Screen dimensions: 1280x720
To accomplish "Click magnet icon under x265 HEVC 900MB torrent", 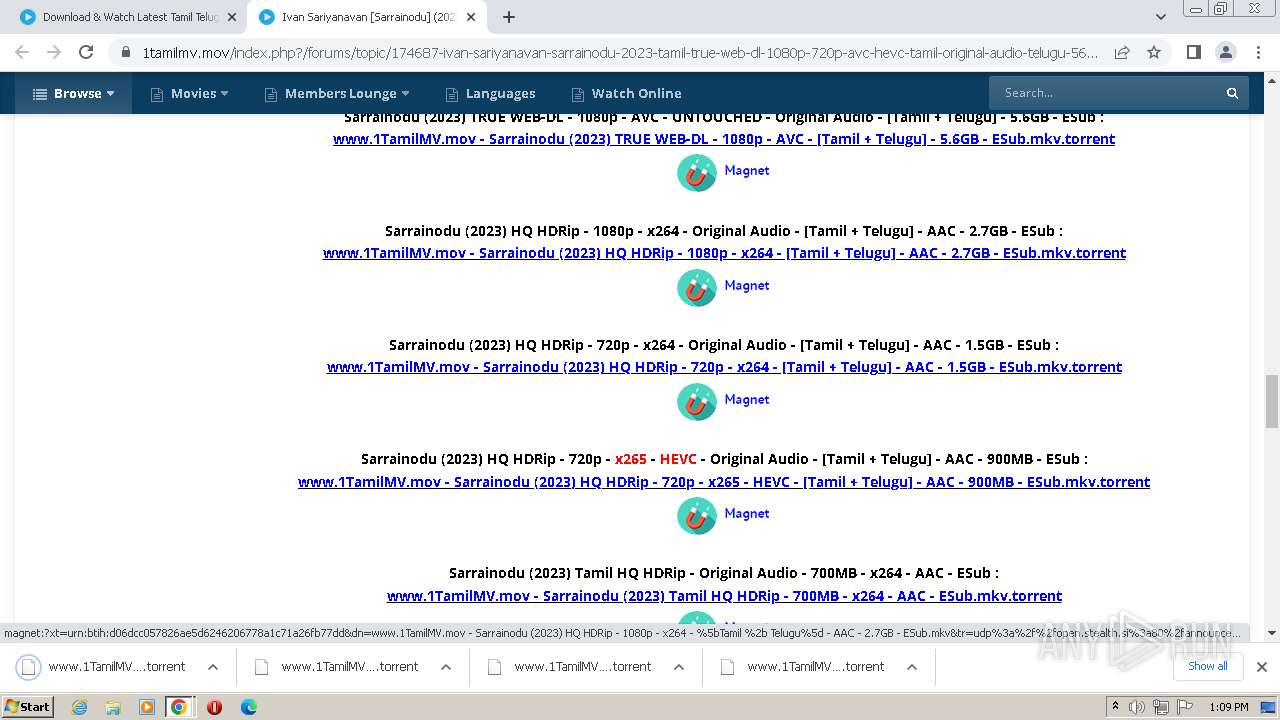I will (697, 515).
